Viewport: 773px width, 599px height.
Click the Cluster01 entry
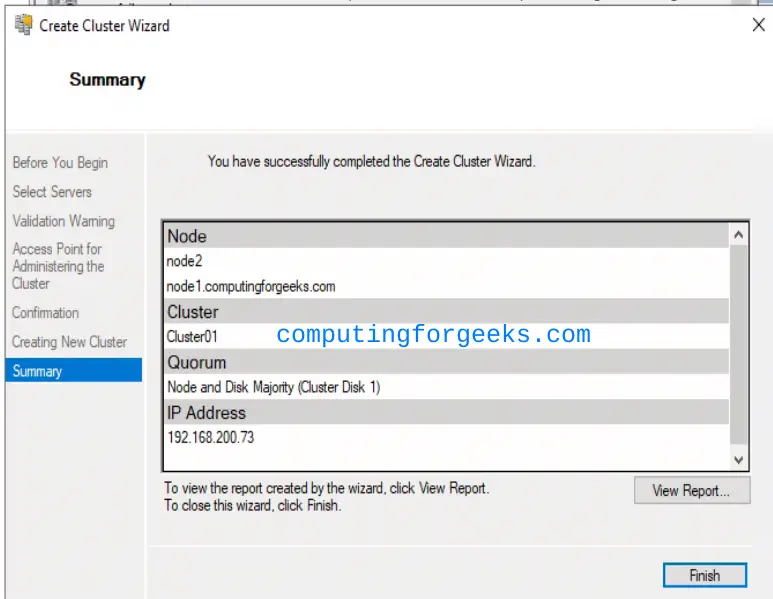coord(446,336)
